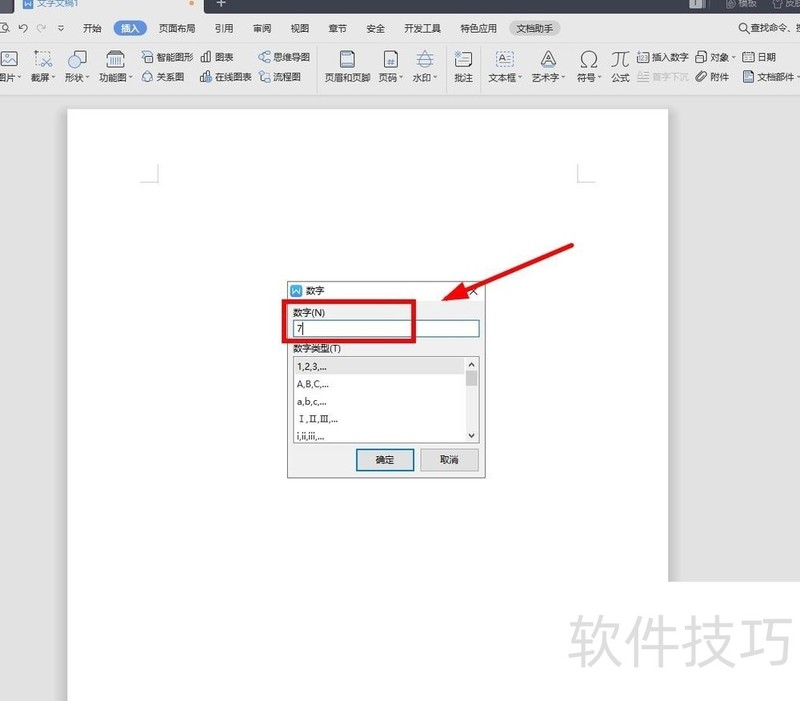Open a new document tab with plus
The height and width of the screenshot is (701, 800).
(221, 4)
